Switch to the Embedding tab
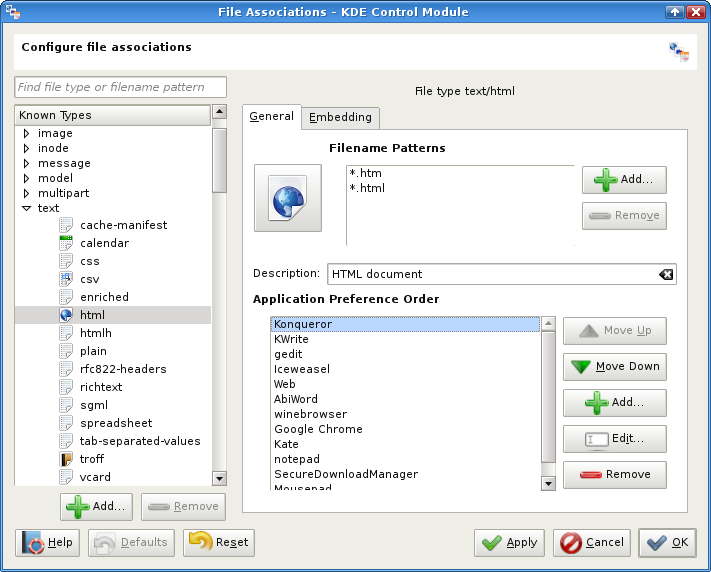The image size is (711, 572). click(340, 117)
